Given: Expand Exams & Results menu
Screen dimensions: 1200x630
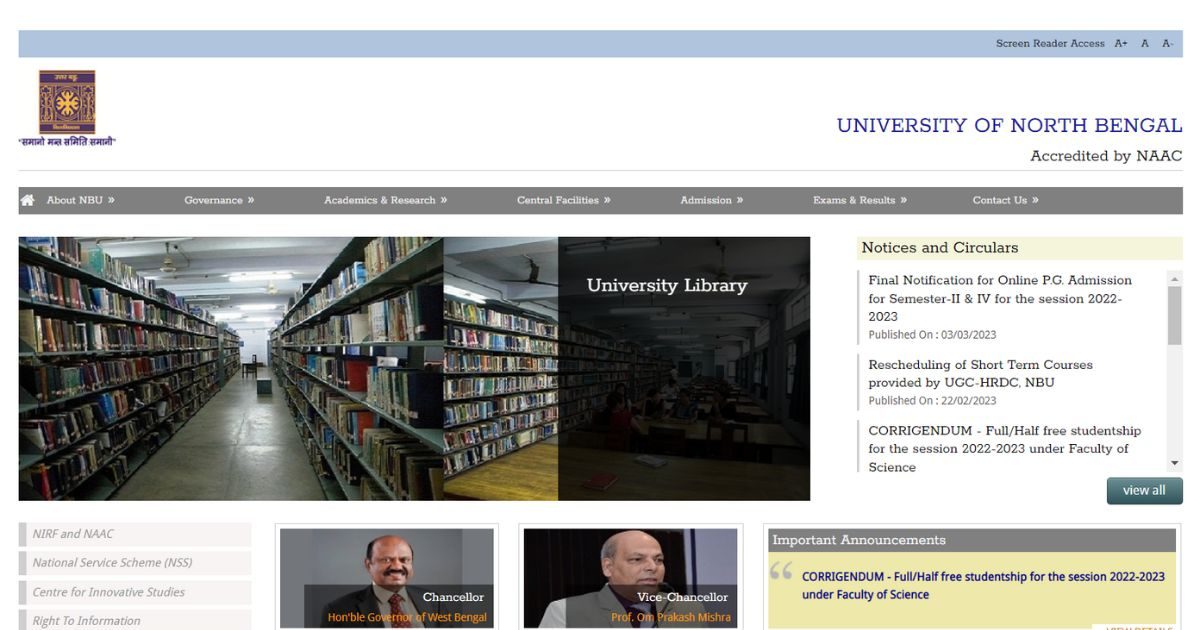Looking at the screenshot, I should coord(860,200).
